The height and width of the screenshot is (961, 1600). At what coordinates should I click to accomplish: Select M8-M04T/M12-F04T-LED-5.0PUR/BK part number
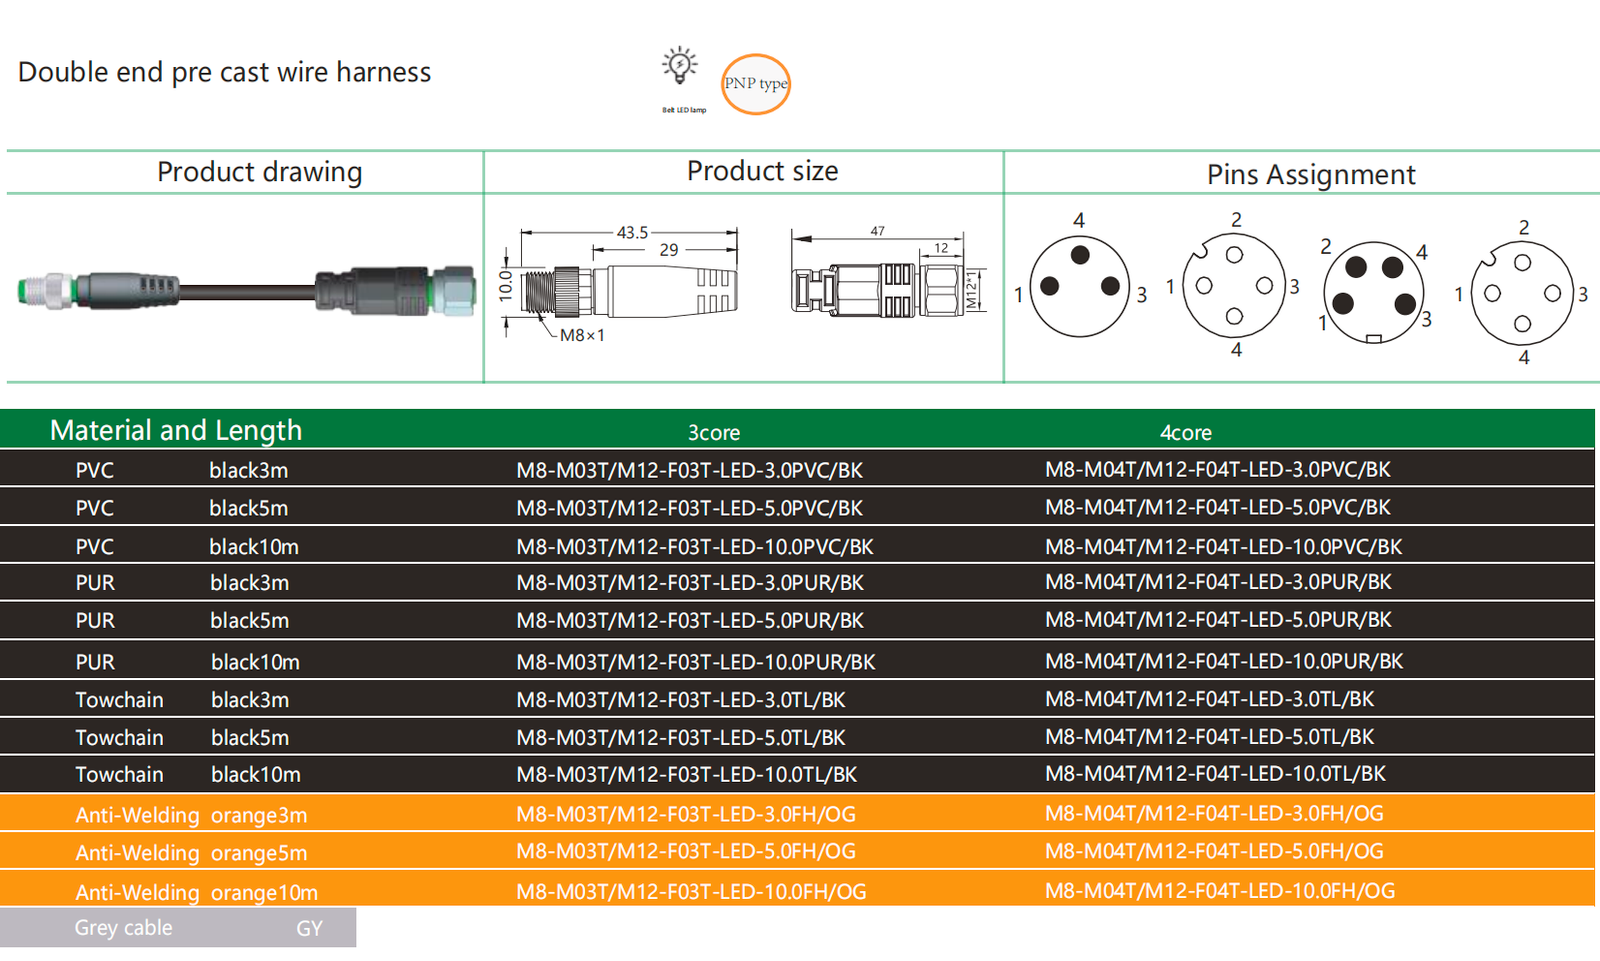tap(1219, 619)
